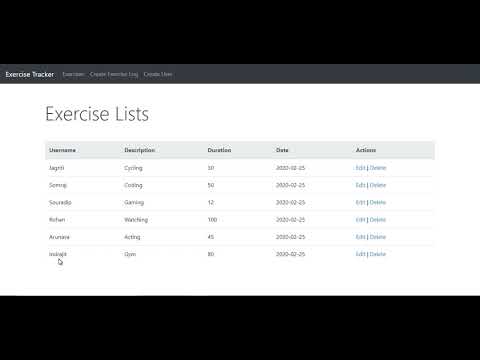Click the Description column header
Viewport: 480px width, 360px height.
click(x=139, y=150)
